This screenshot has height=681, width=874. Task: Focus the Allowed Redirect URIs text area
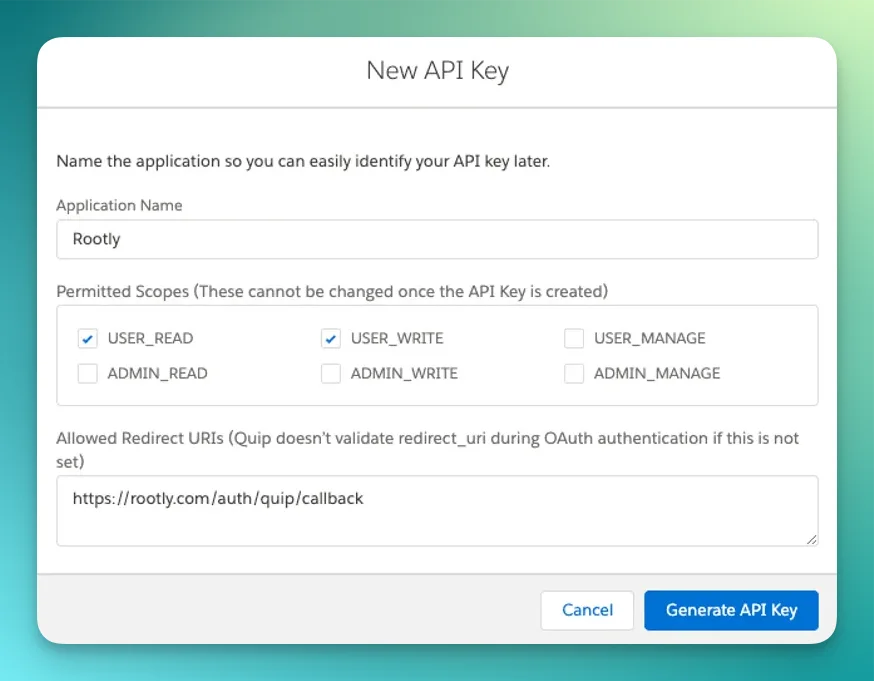click(x=437, y=510)
